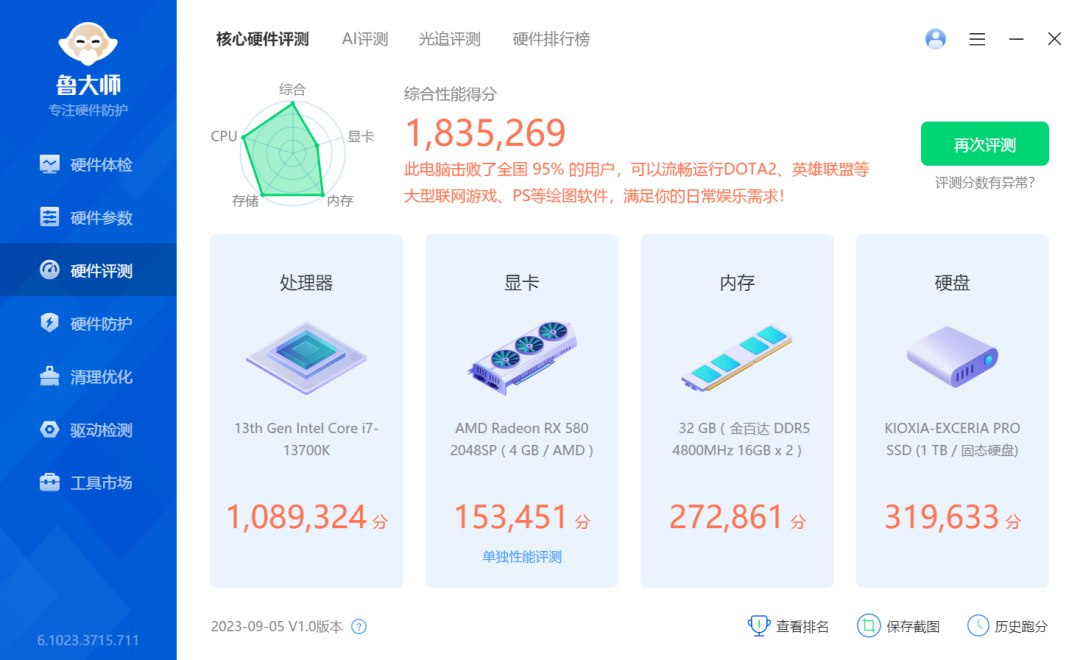The width and height of the screenshot is (1080, 660).
Task: Click graphics card score 153,451
Action: 510,517
